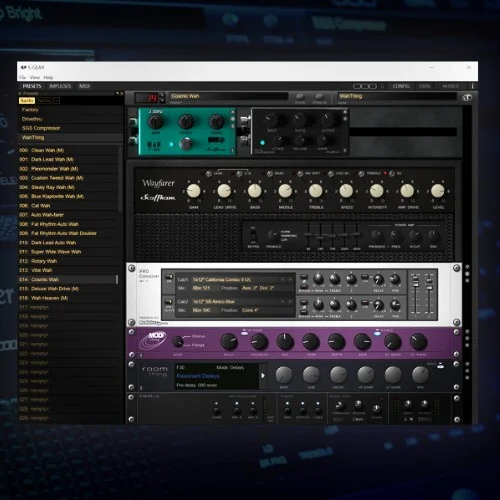Click the Room Thing MIX knob
Image resolution: width=500 pixels, height=500 pixels.
tap(420, 374)
